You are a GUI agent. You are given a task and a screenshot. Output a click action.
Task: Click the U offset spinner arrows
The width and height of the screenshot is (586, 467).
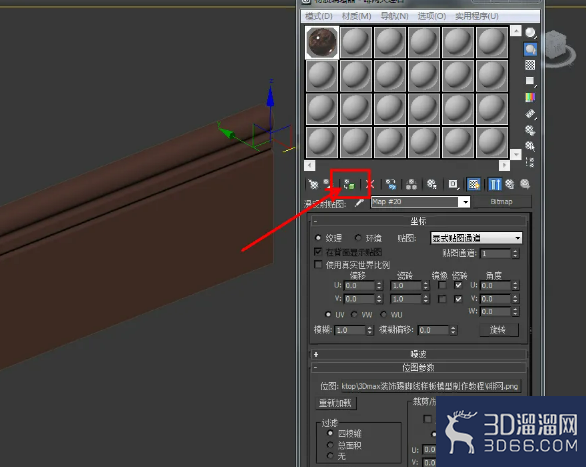click(379, 286)
